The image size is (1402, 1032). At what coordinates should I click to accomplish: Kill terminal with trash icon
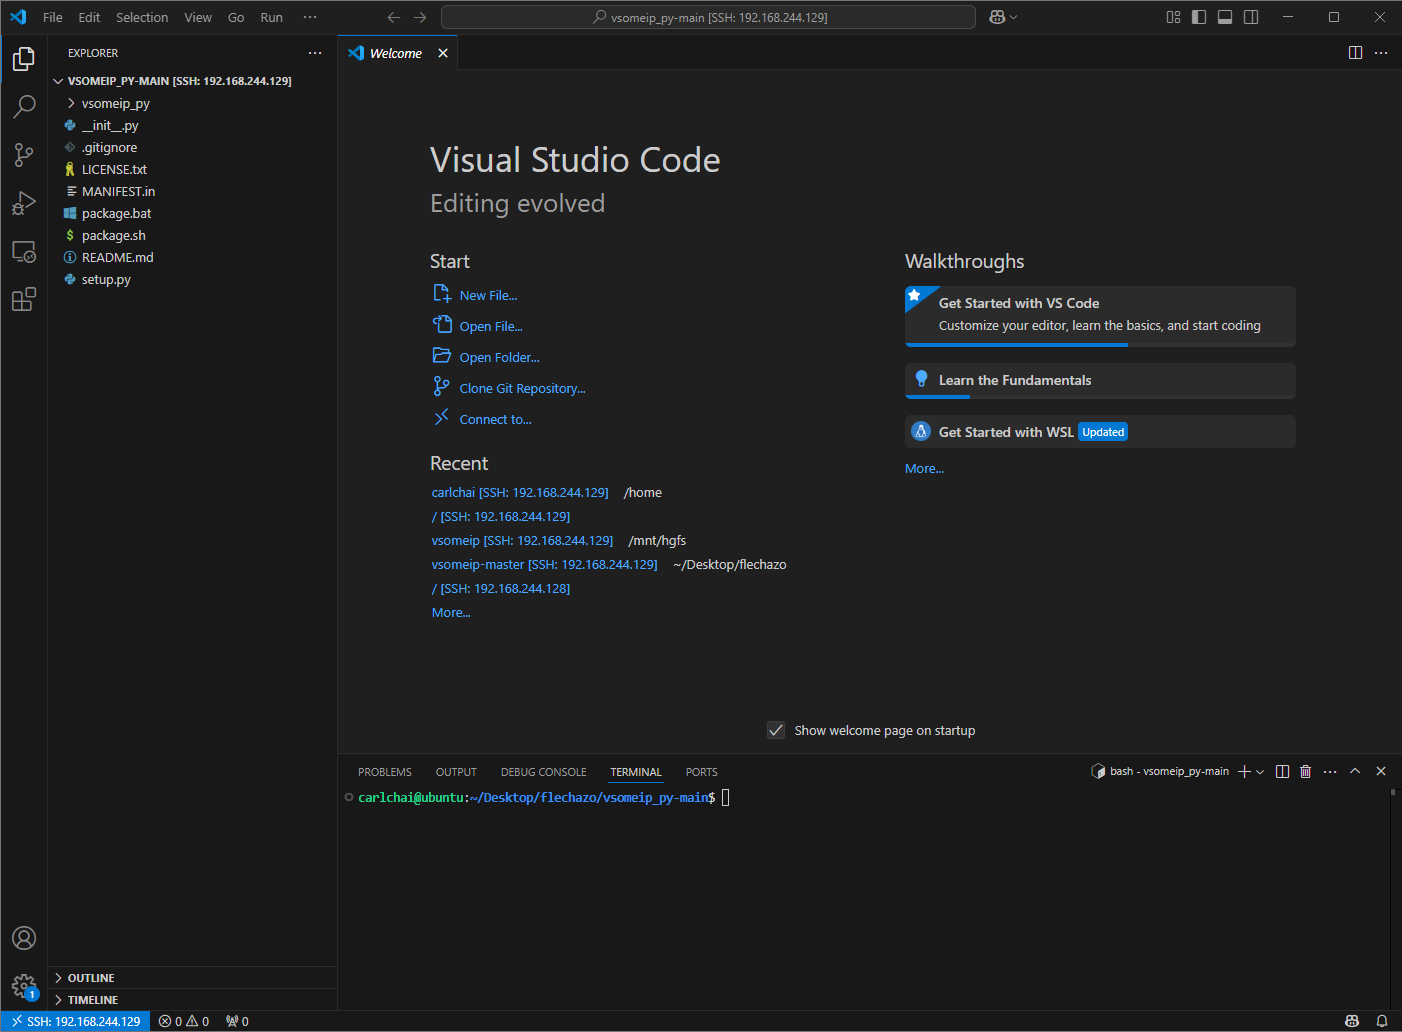1305,771
